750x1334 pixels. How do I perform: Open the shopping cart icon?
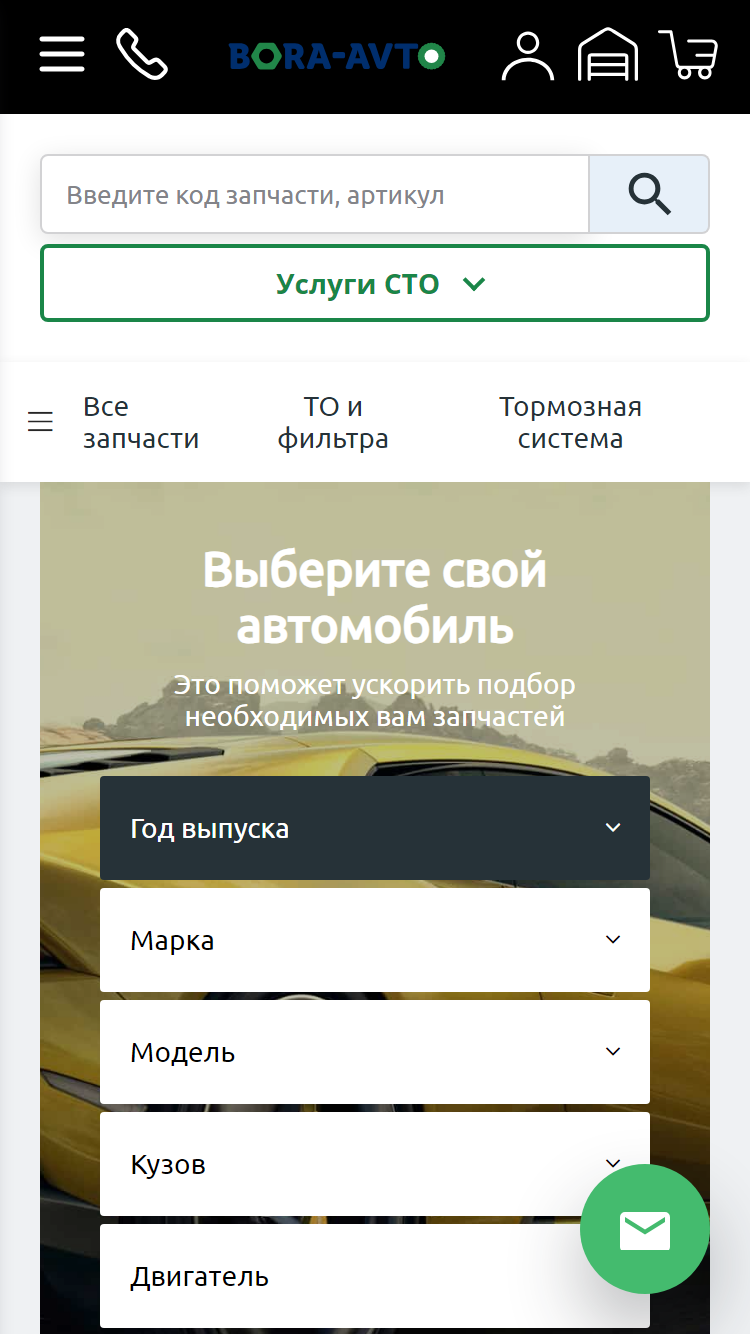coord(688,54)
